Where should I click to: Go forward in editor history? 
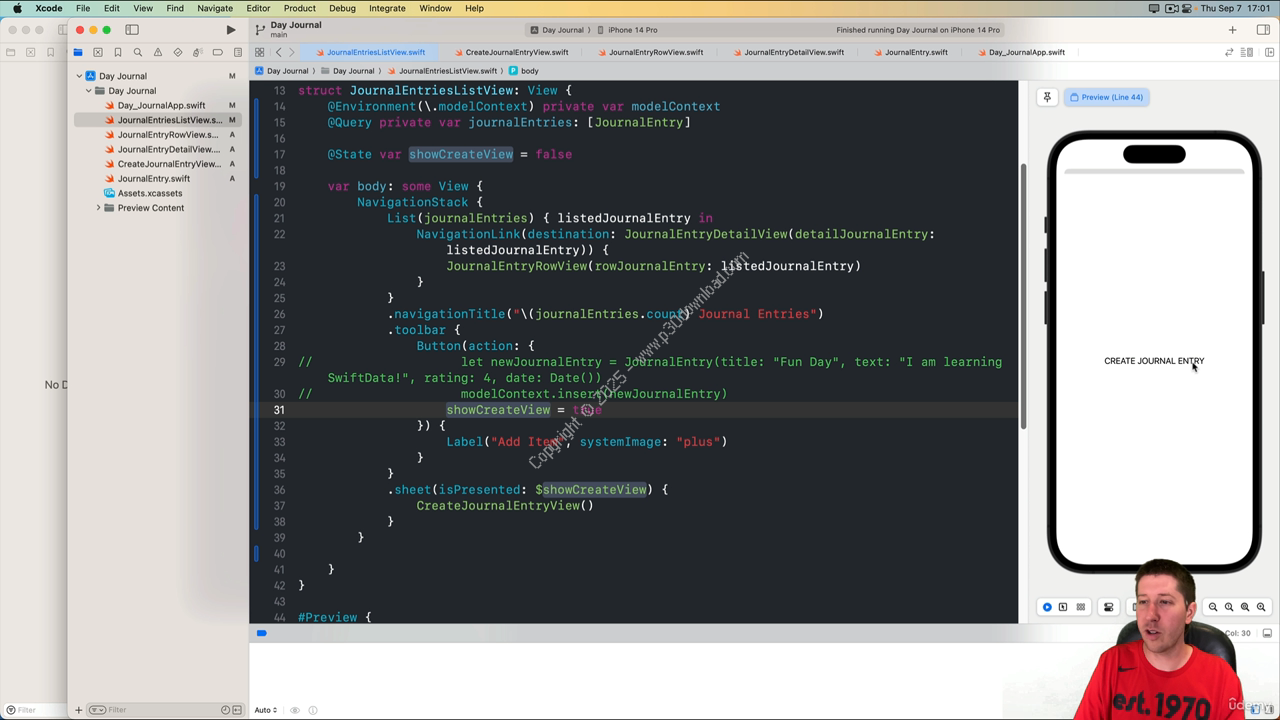(291, 52)
